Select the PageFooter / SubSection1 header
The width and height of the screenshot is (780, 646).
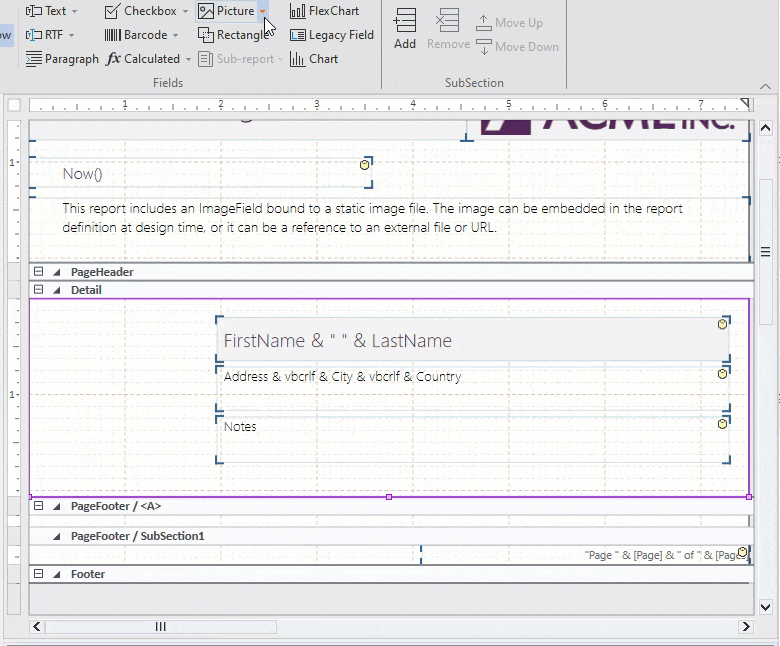click(x=137, y=536)
